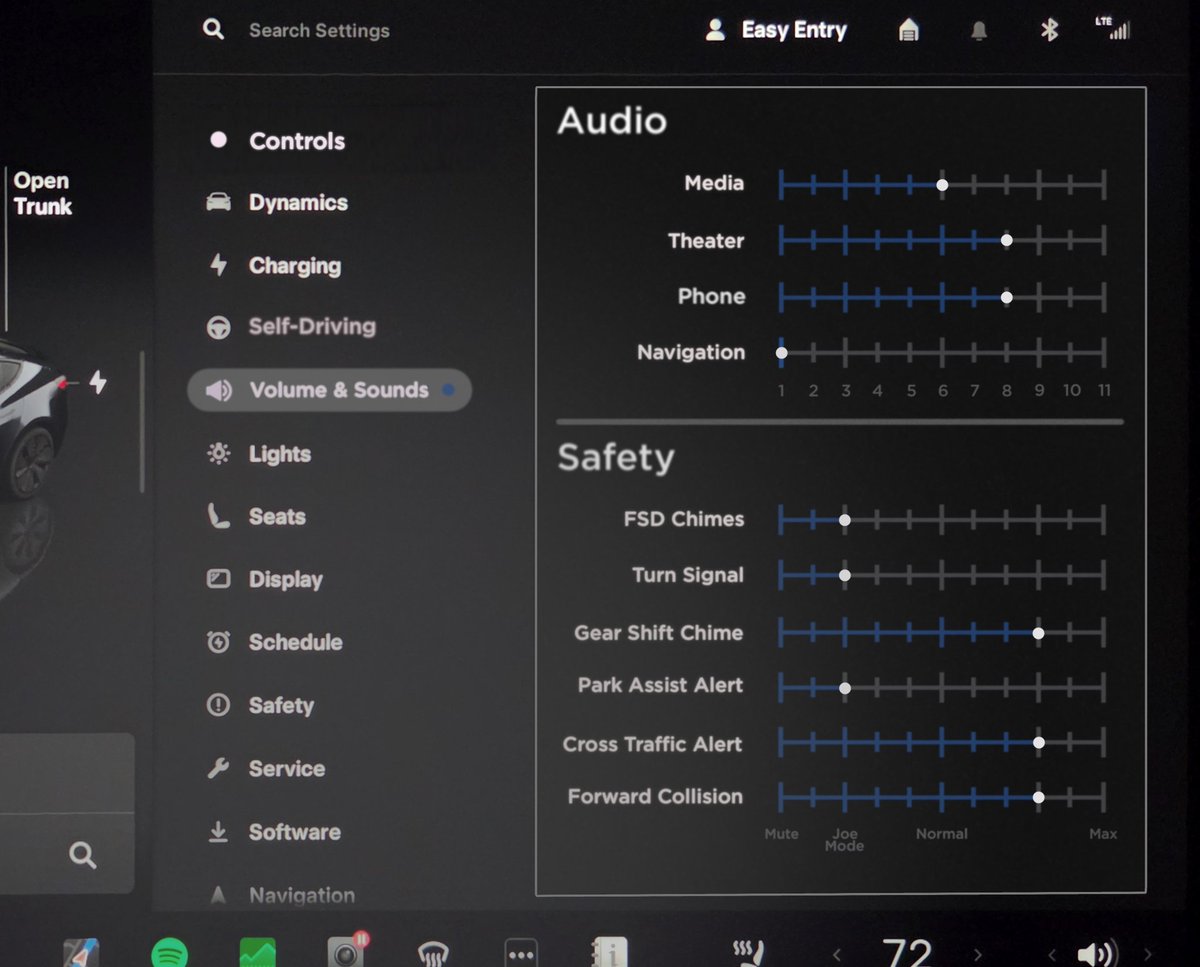This screenshot has width=1200, height=967.
Task: Adjust the Media volume slider handle
Action: 942,184
